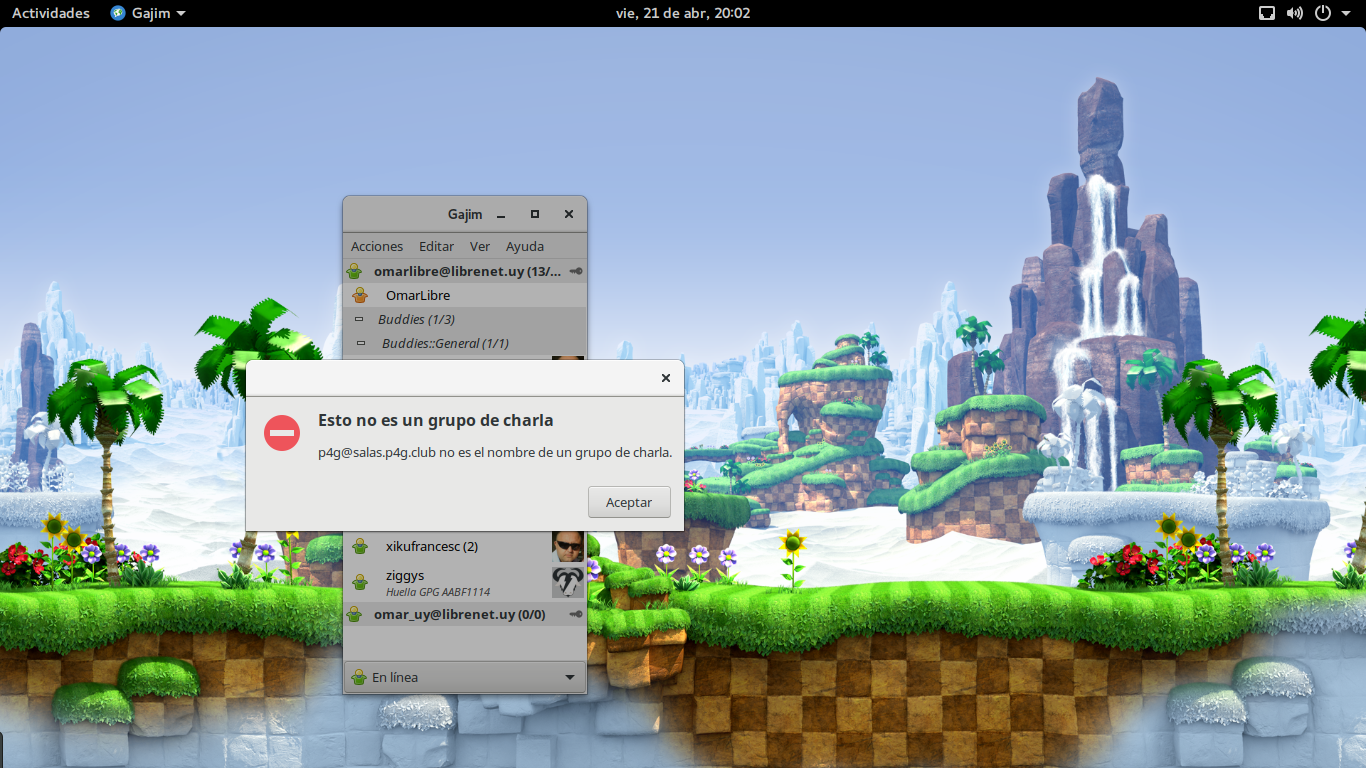Click the key icon beside omar_uy@librenet.uy

point(576,614)
